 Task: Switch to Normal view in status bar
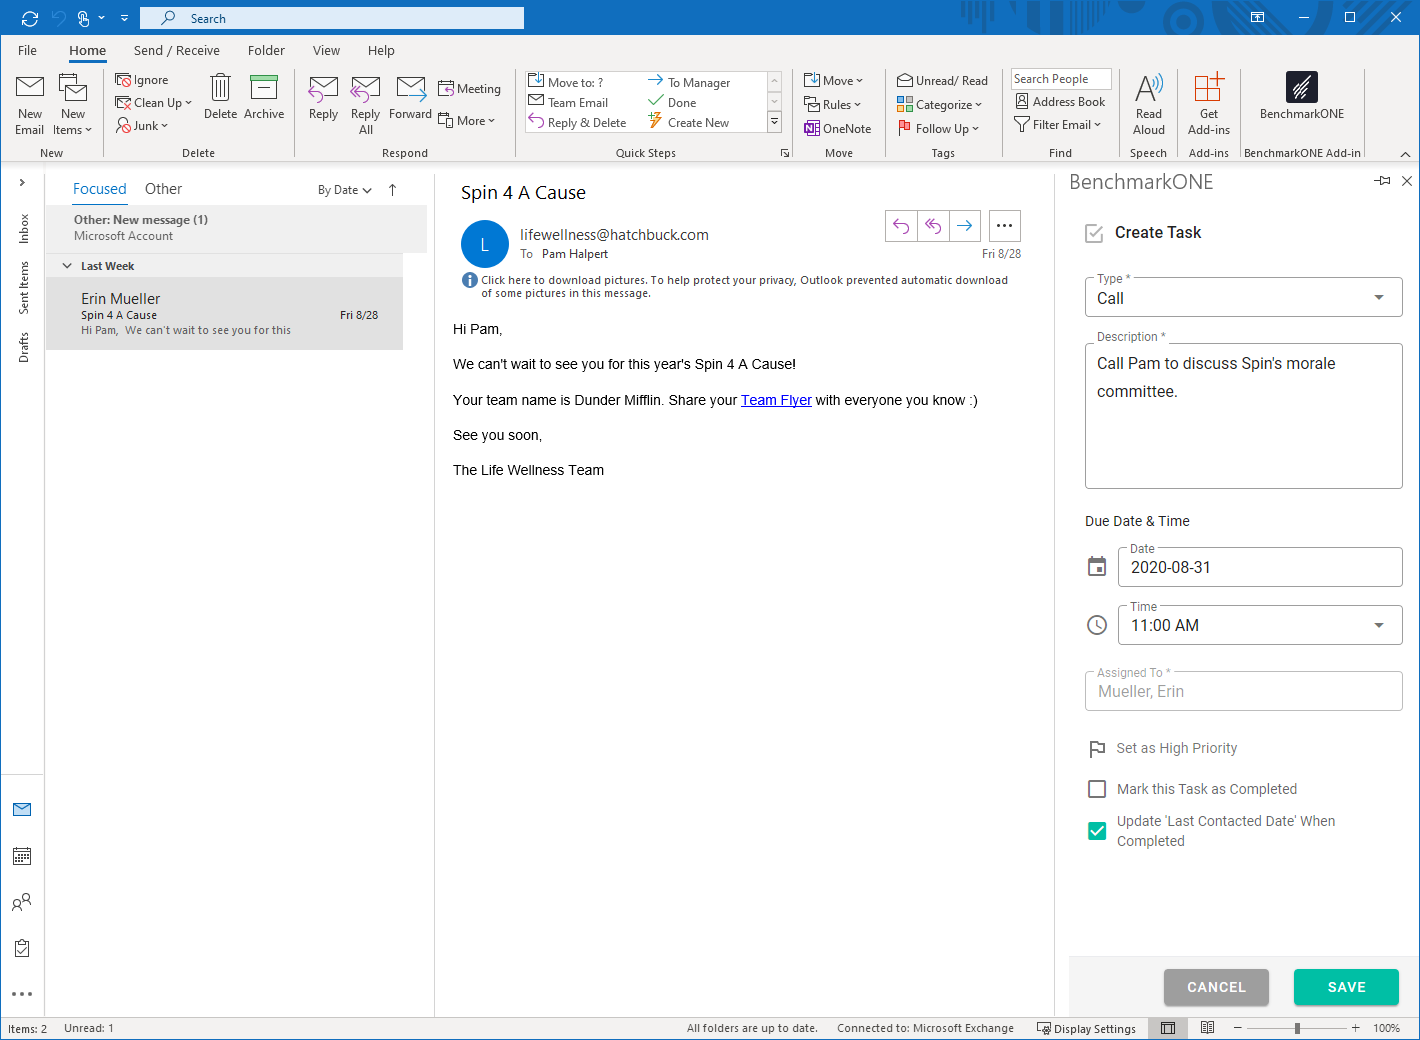pyautogui.click(x=1168, y=1028)
